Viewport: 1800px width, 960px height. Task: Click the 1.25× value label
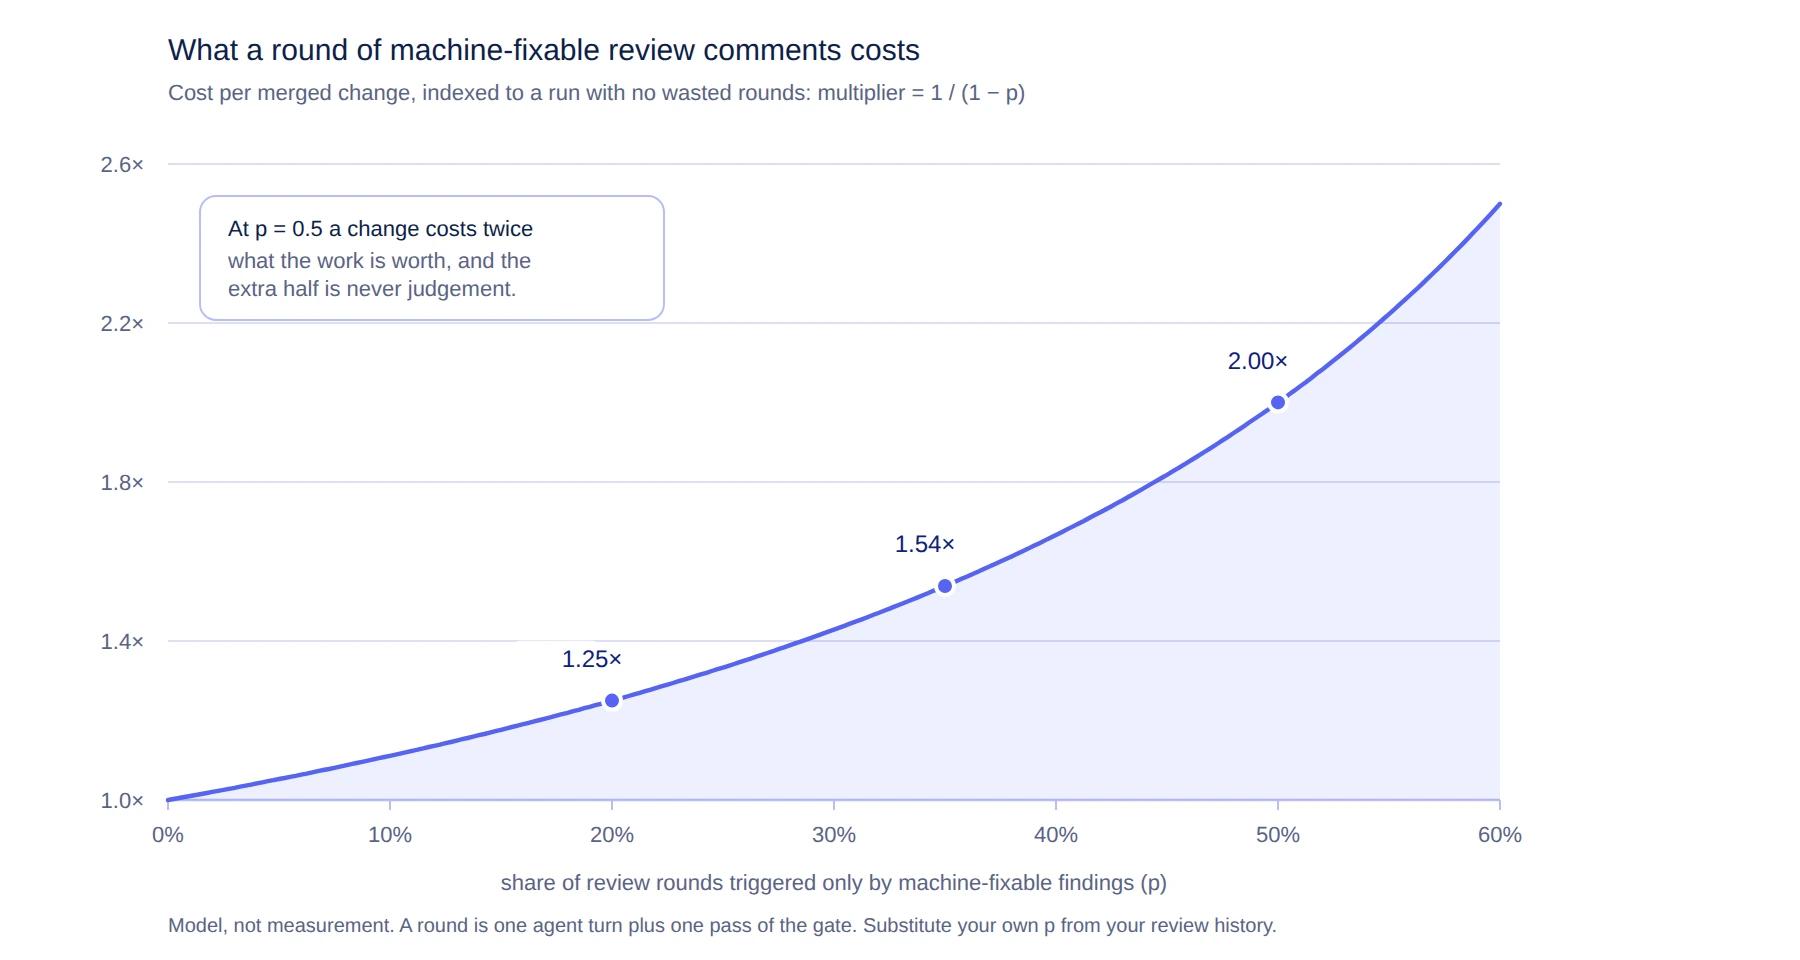click(592, 660)
